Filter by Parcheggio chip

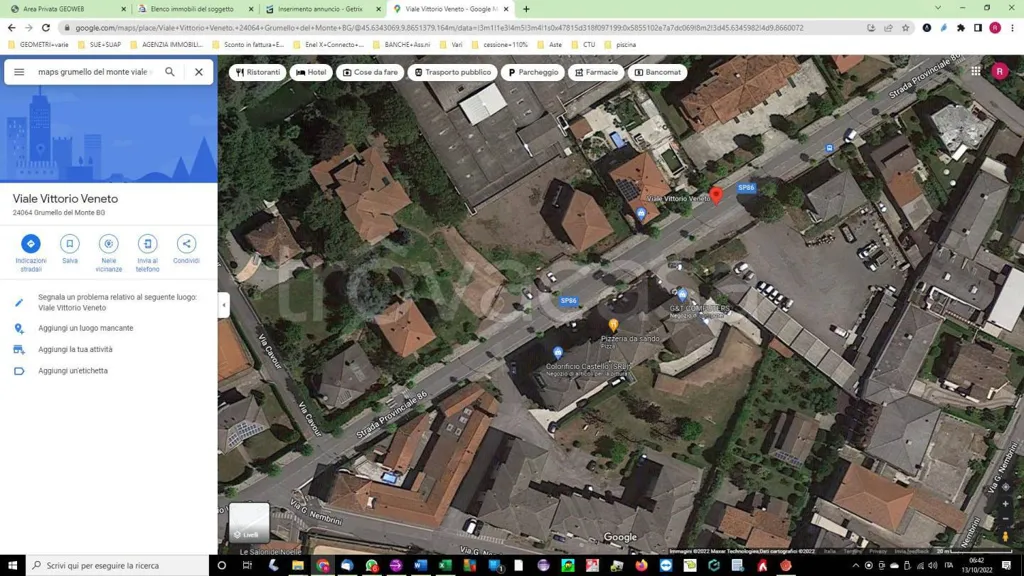(533, 72)
